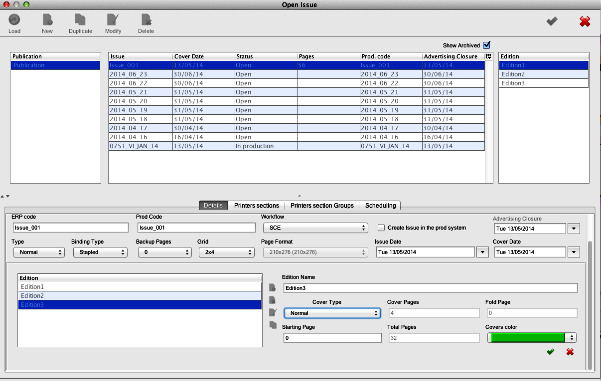Click the Issue Date text field

click(425, 252)
